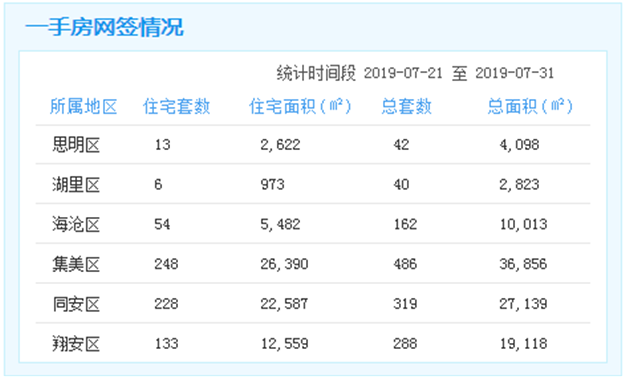Screen dimensions: 625x378
Task: Click 湖里区 住宅面积 value 973
Action: point(273,184)
